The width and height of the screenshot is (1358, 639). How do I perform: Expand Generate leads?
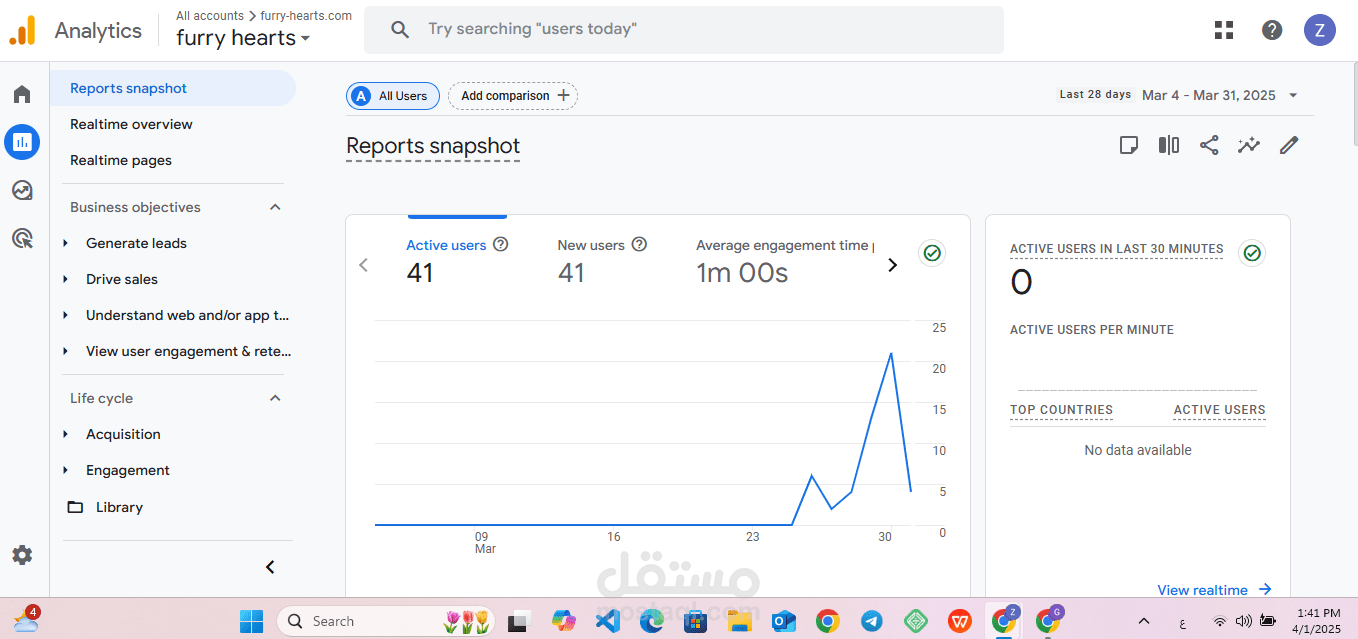click(x=65, y=243)
